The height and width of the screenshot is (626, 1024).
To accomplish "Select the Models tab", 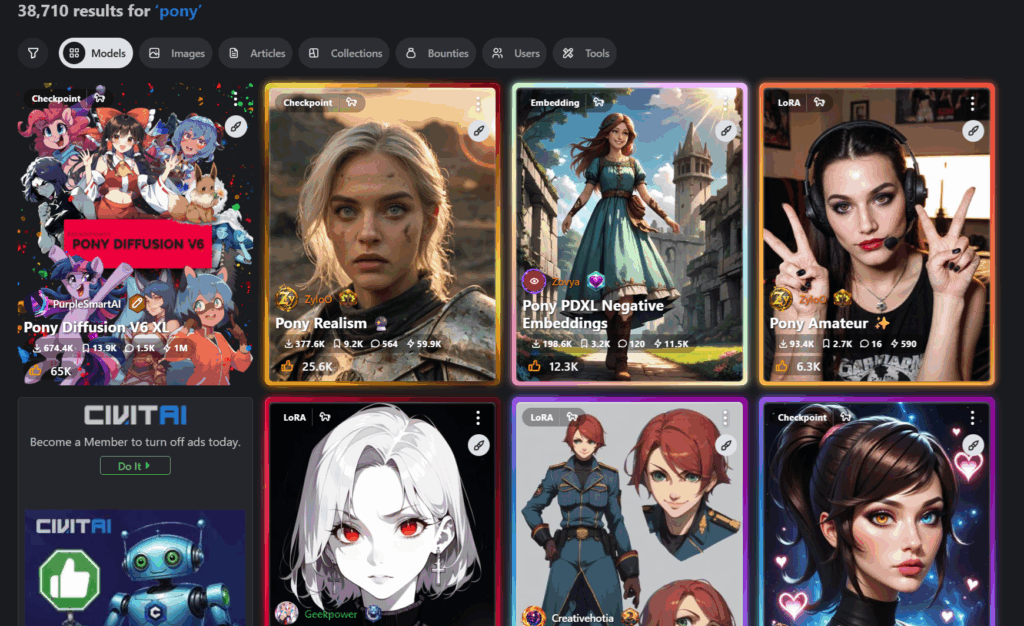I will (x=96, y=53).
